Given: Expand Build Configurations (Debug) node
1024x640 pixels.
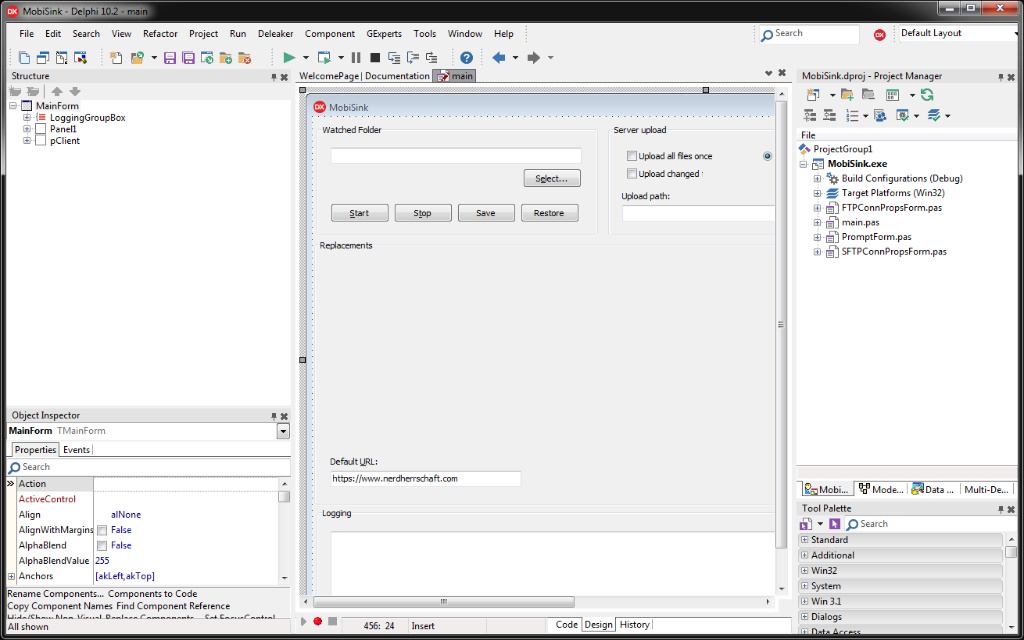Looking at the screenshot, I should 817,178.
